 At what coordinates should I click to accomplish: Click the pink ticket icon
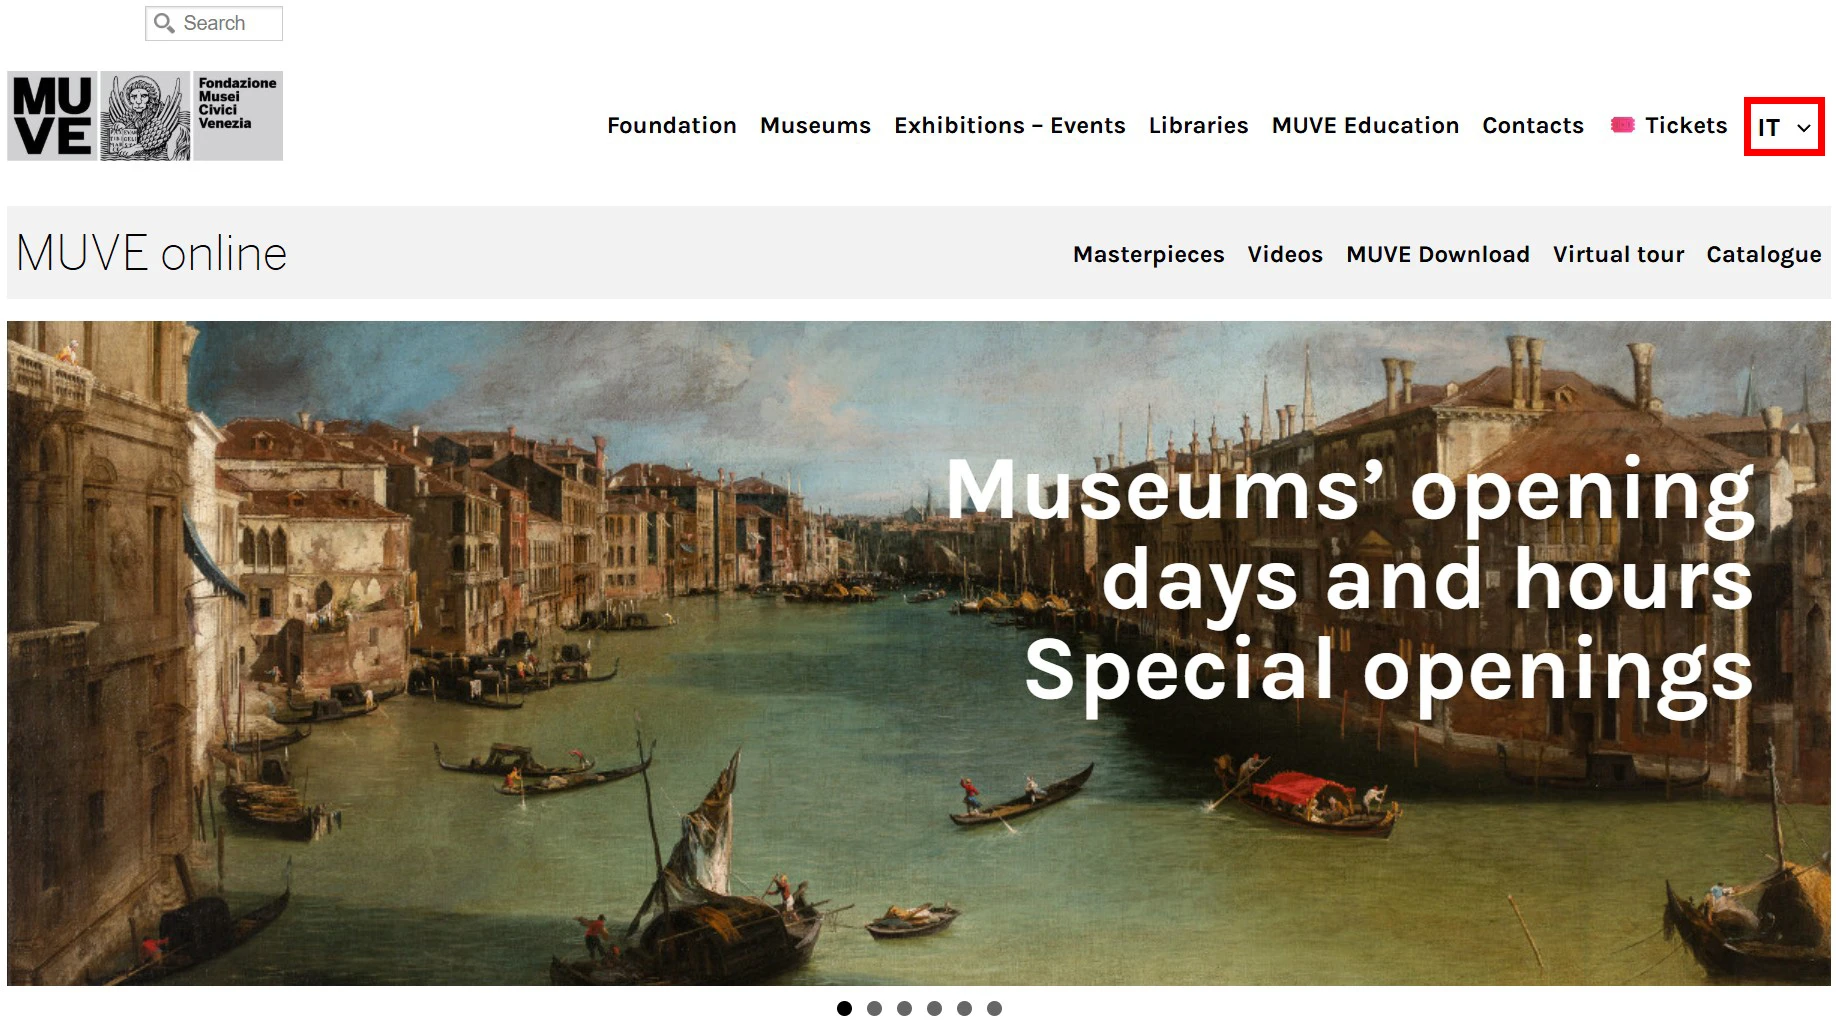click(x=1622, y=125)
